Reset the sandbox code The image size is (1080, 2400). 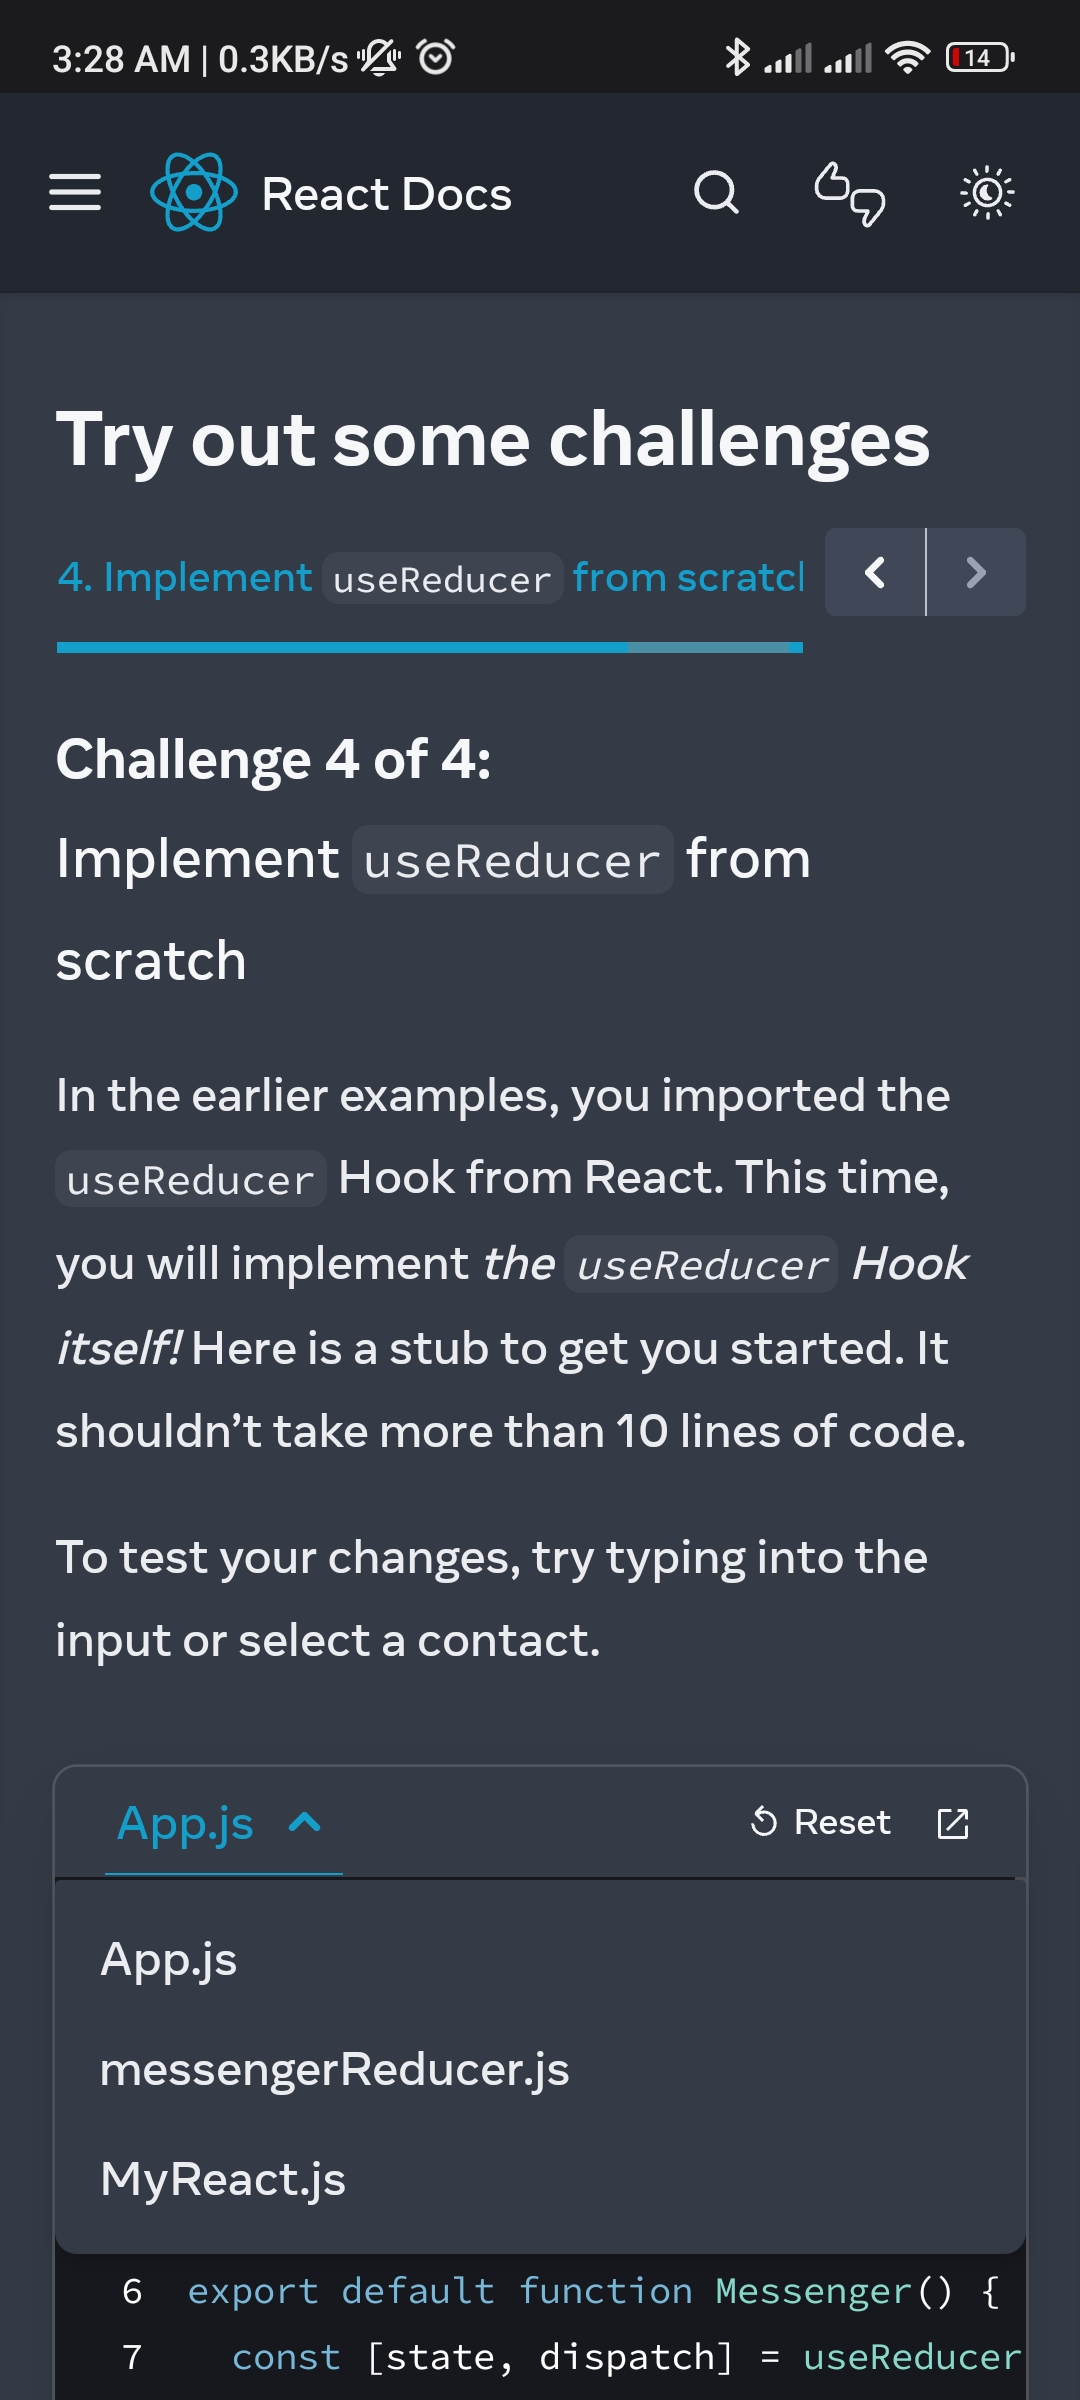click(818, 1822)
